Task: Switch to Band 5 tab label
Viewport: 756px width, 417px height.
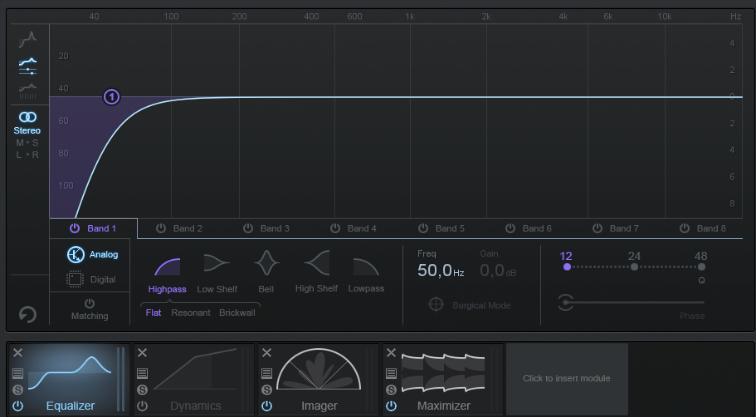Action: coord(450,229)
